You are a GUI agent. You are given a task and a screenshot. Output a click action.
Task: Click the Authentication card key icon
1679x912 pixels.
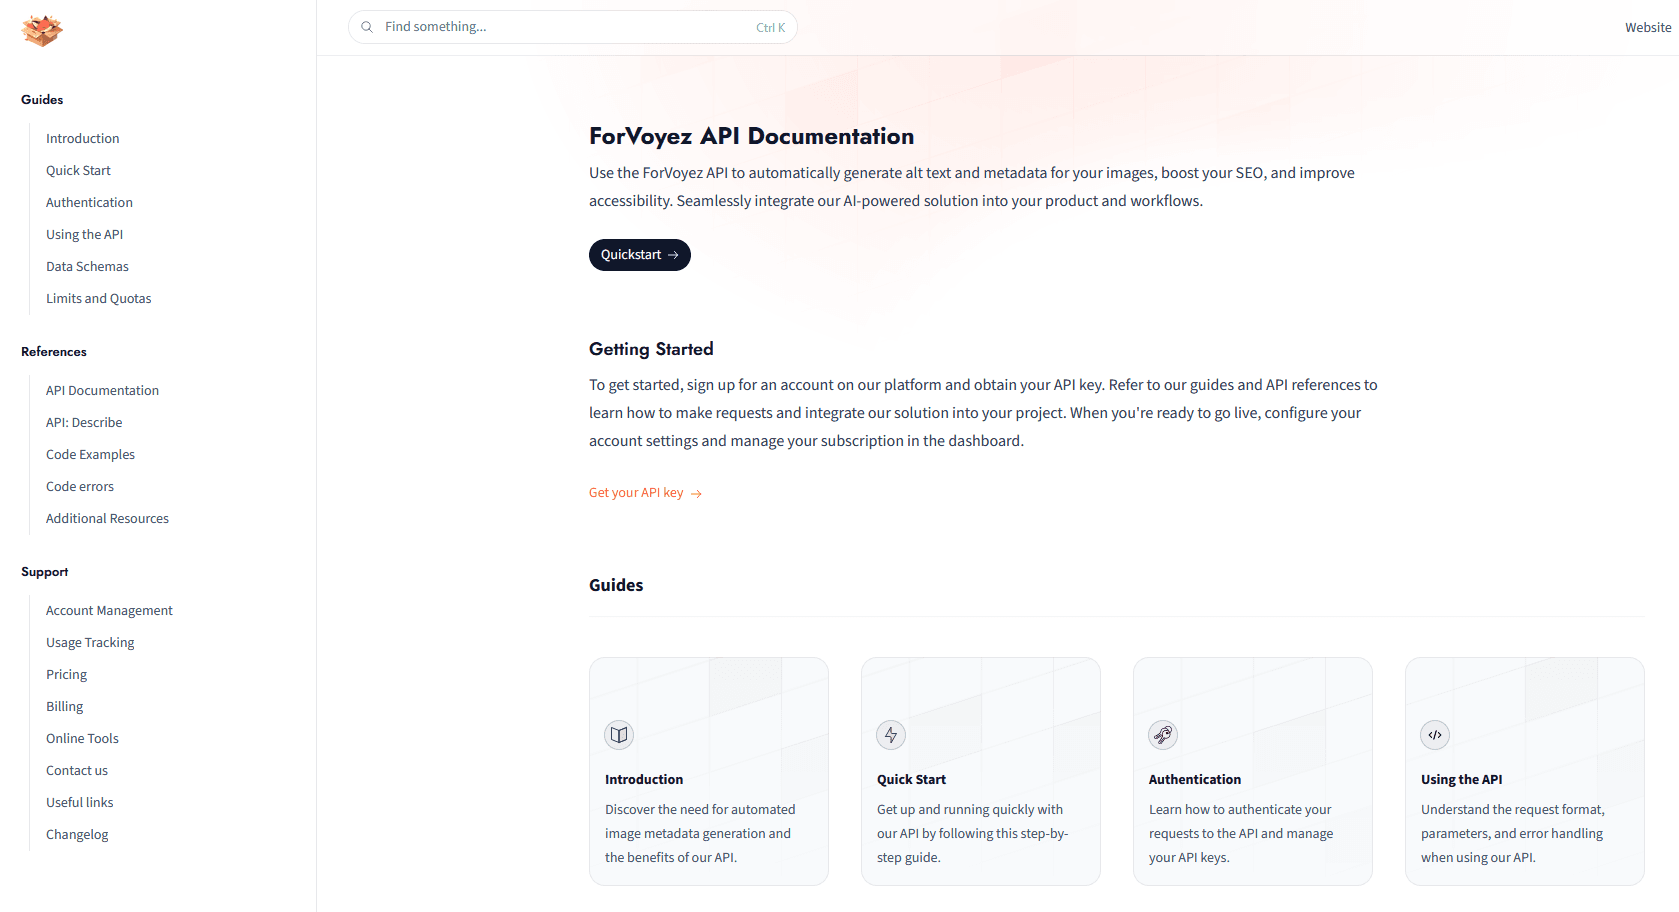coord(1163,735)
